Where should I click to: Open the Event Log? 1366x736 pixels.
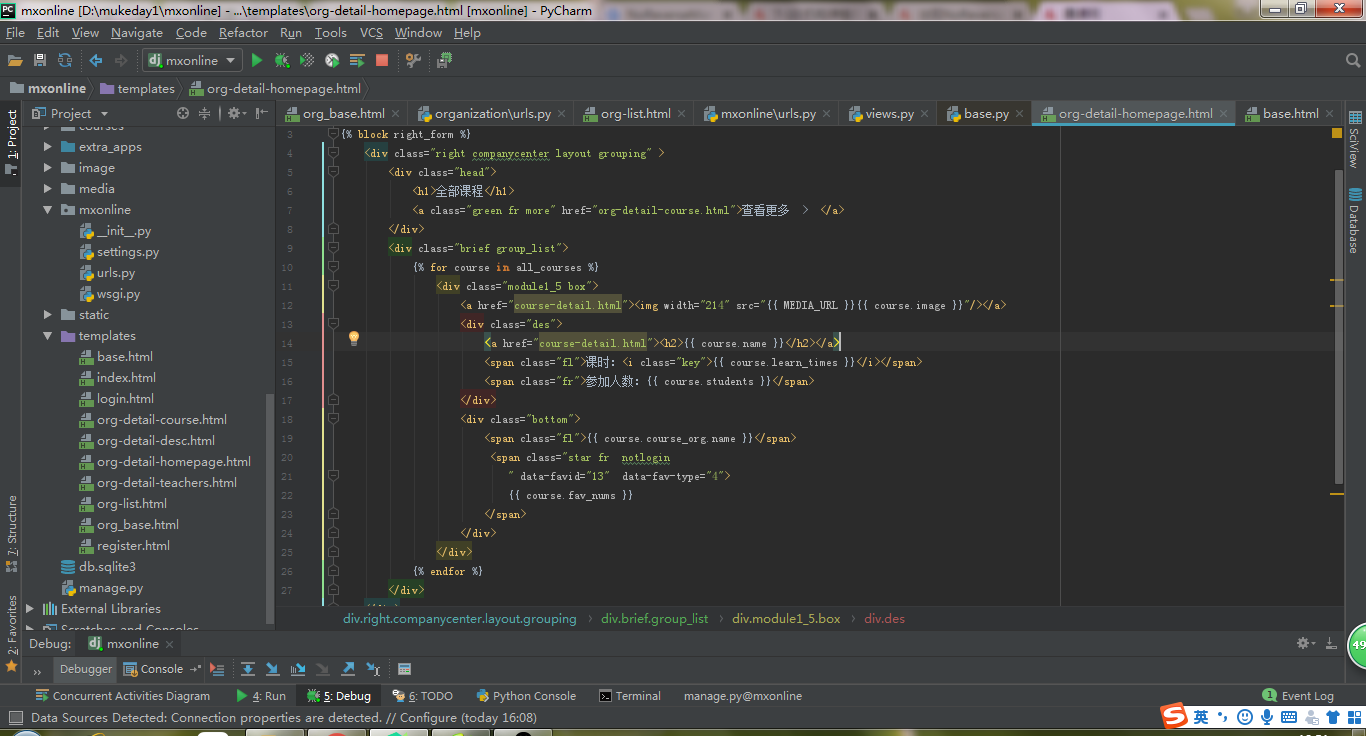click(x=1298, y=696)
